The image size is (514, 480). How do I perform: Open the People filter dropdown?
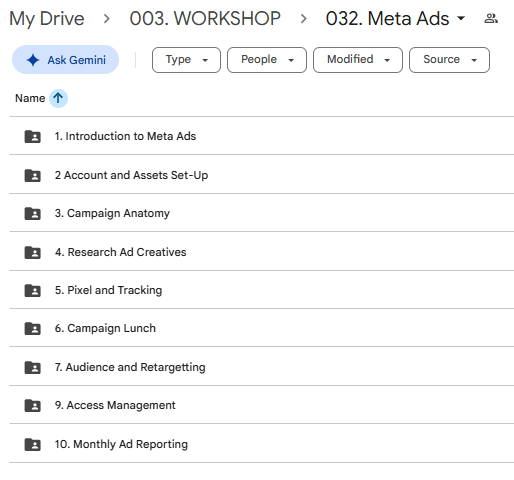tap(267, 60)
